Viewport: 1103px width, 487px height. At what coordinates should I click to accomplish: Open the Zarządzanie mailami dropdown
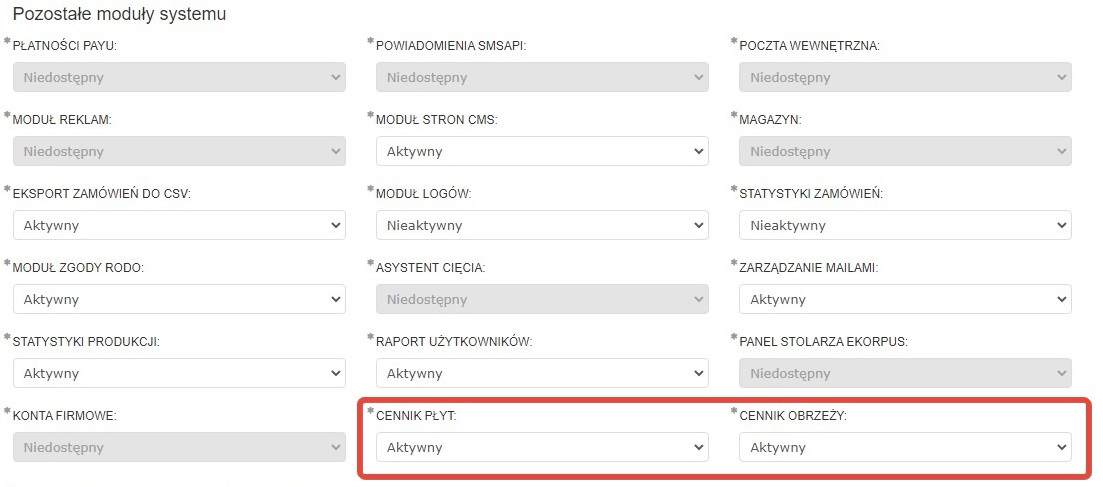tap(905, 299)
